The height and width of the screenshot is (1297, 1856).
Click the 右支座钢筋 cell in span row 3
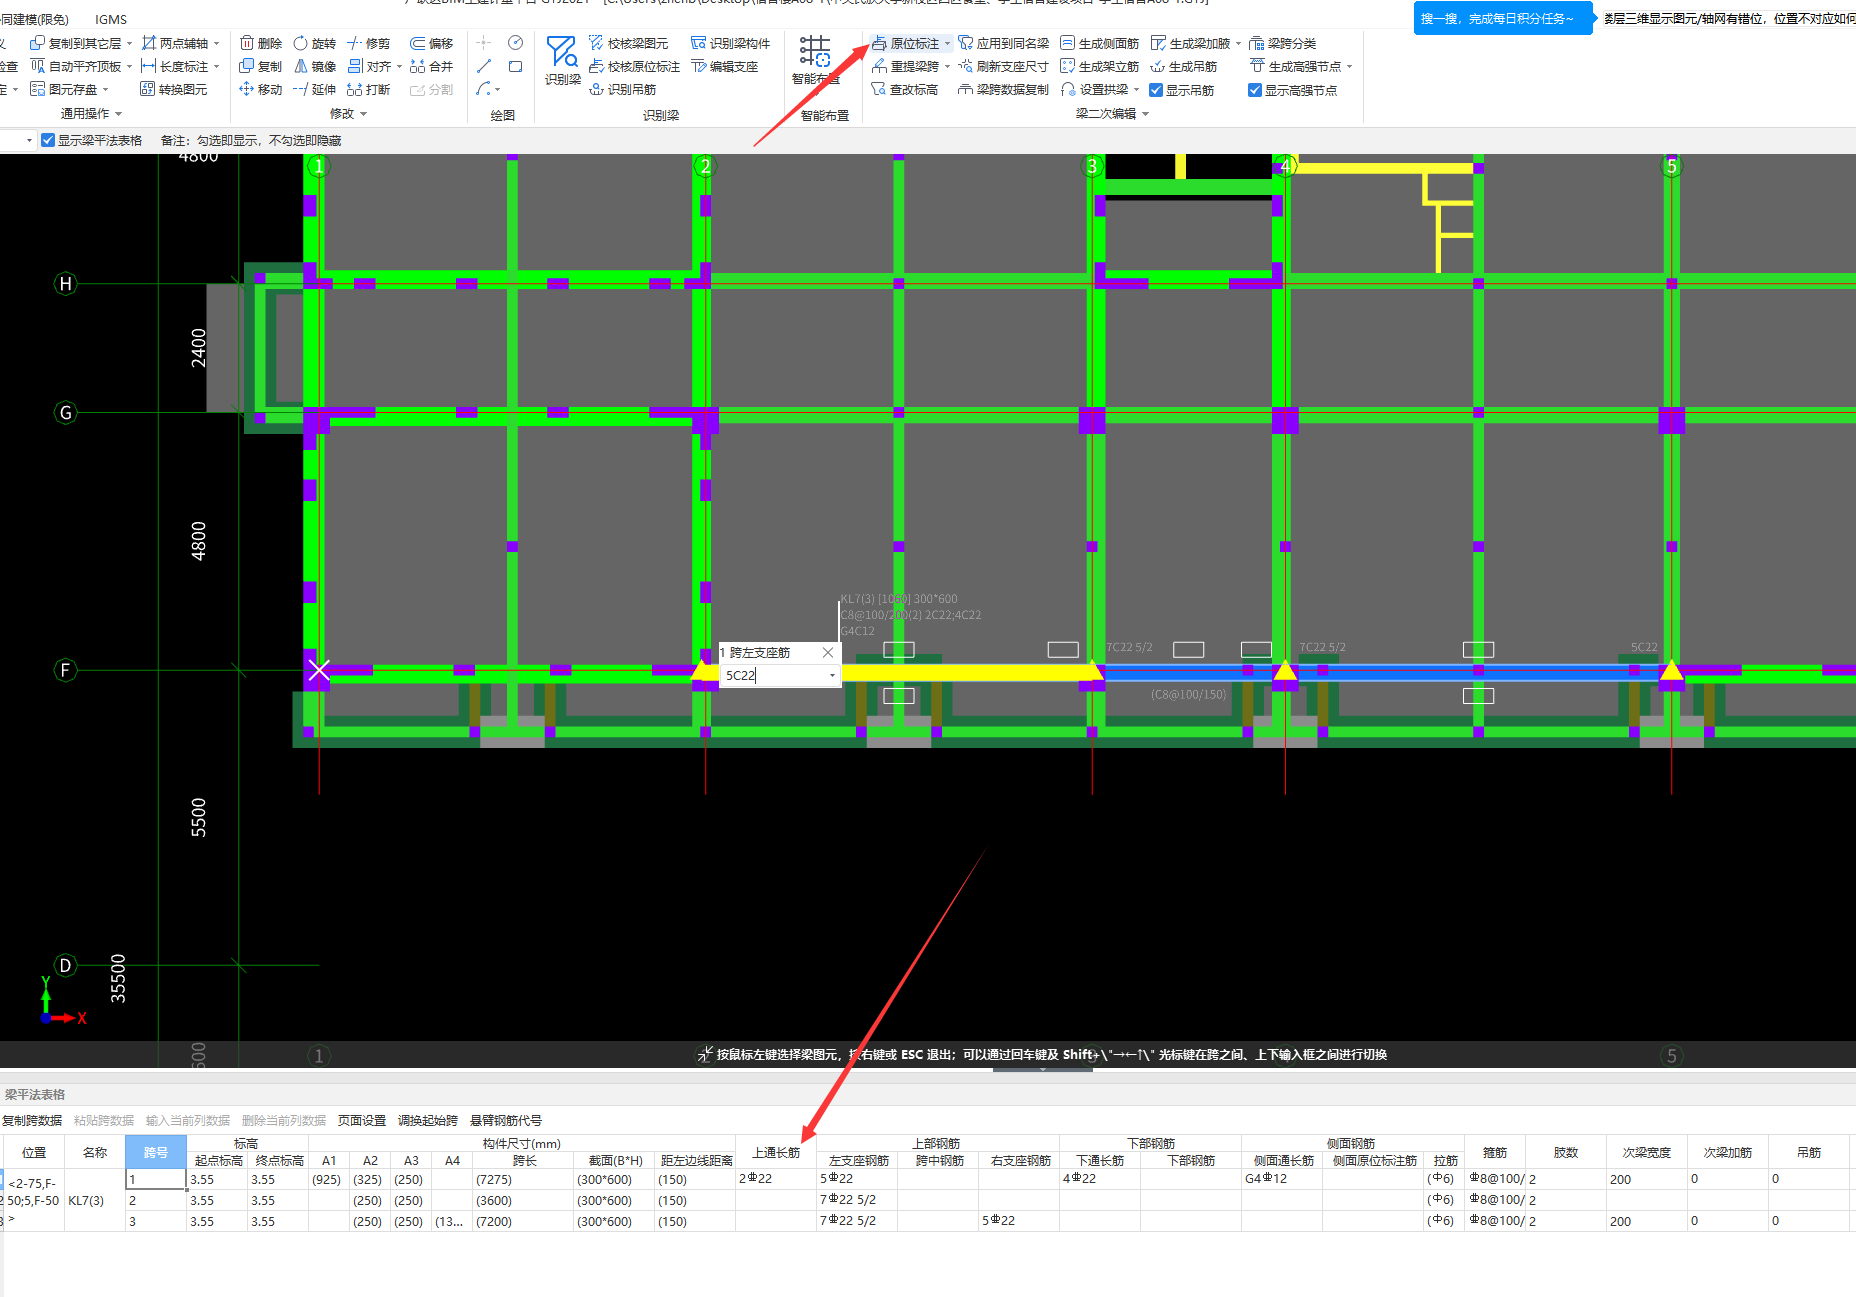point(1019,1221)
